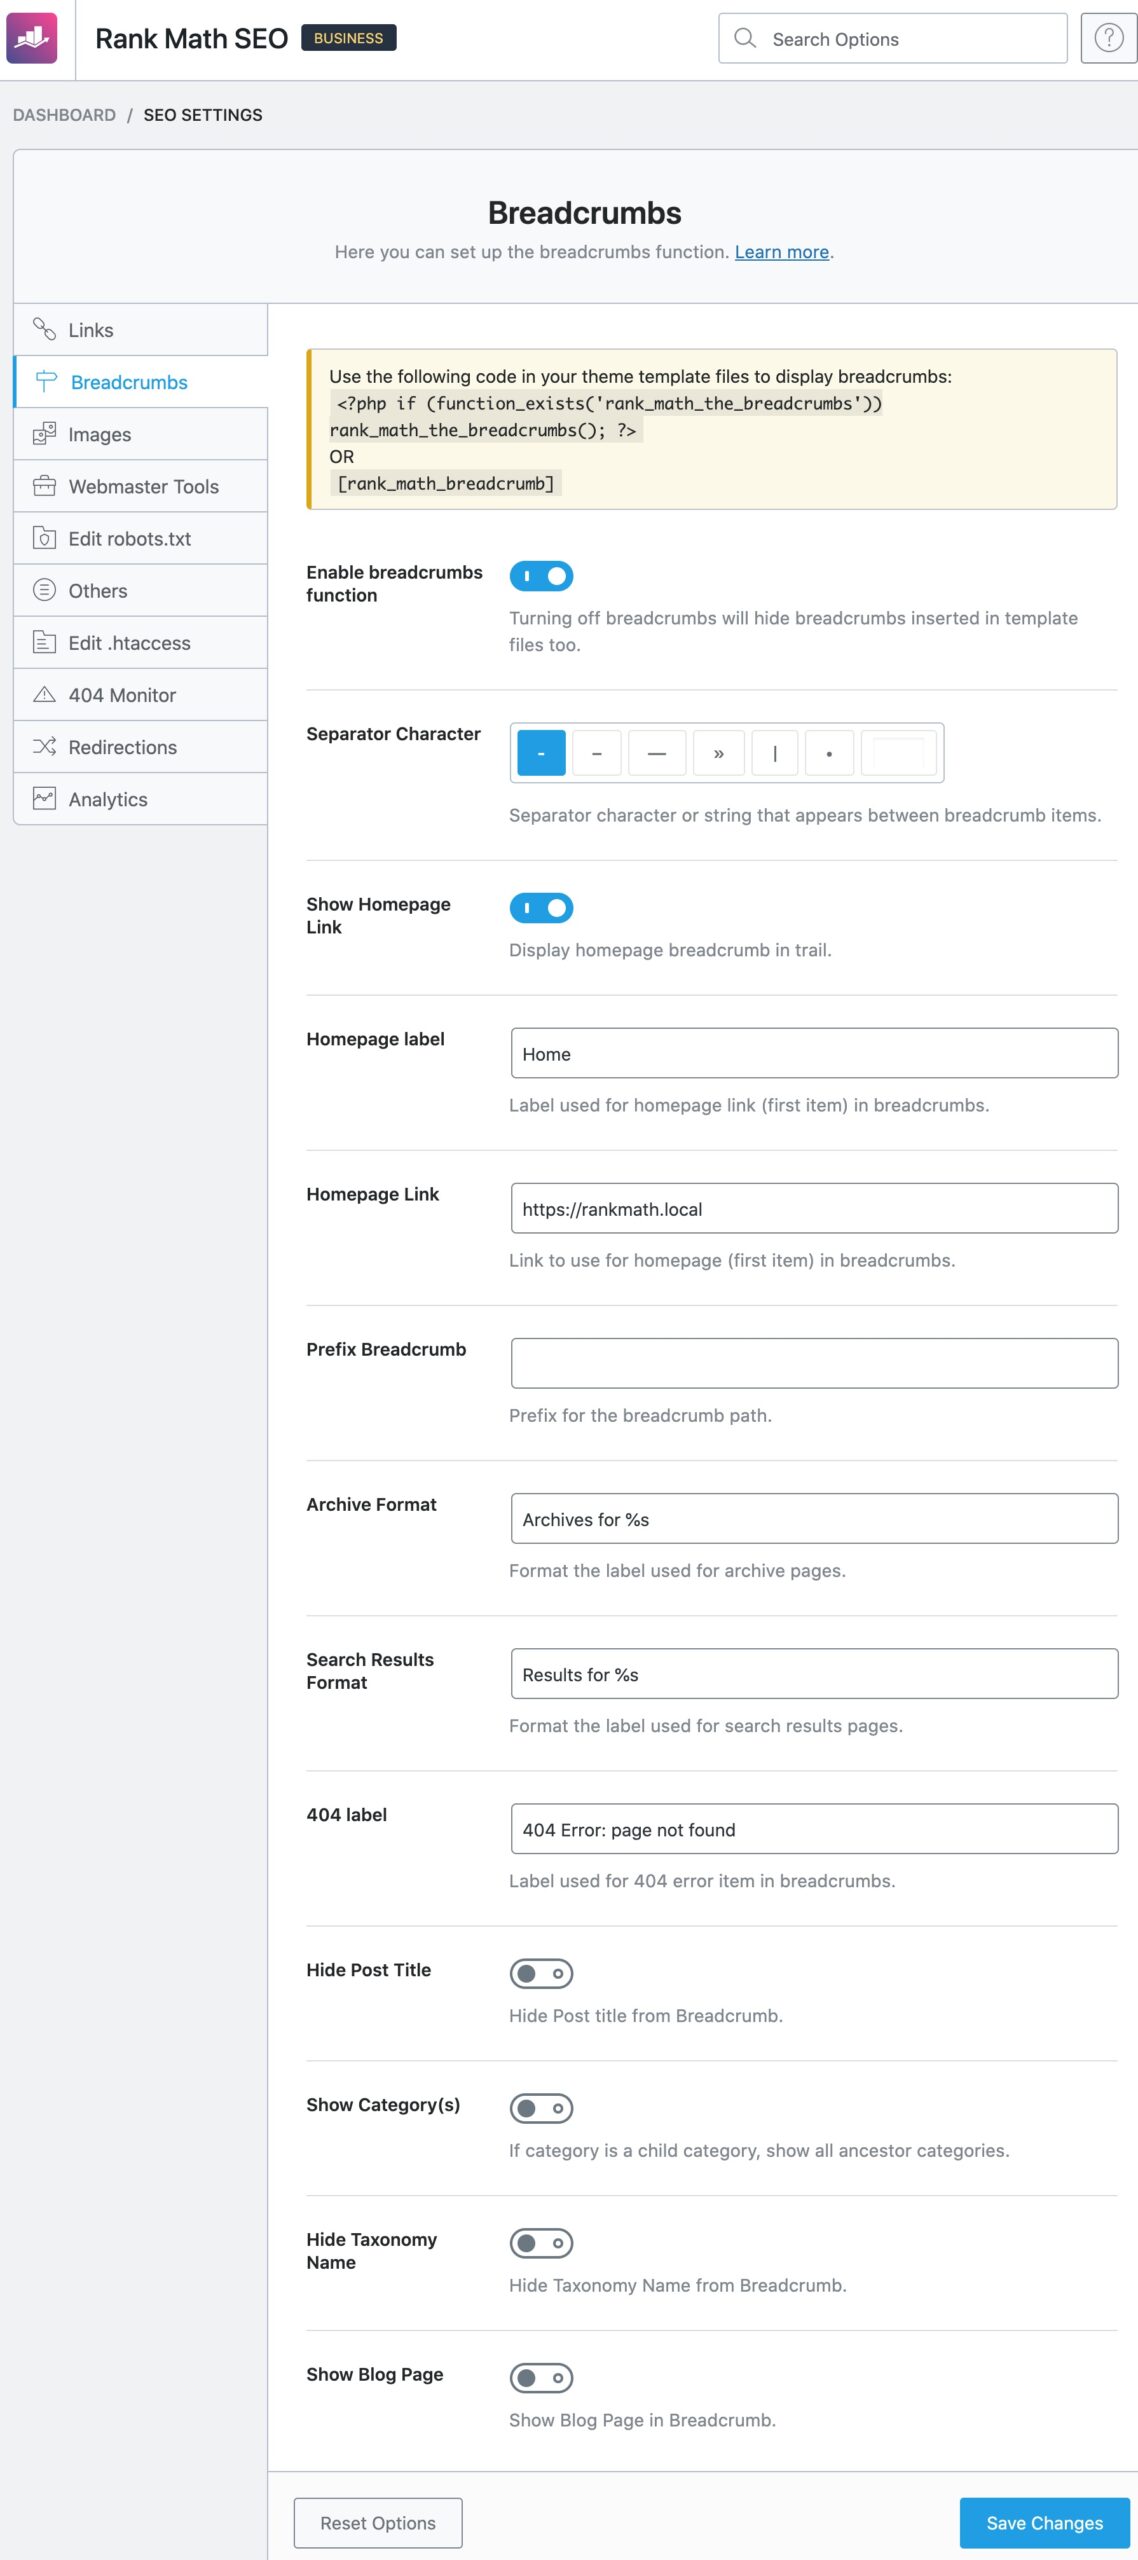Viewport: 1138px width, 2560px height.
Task: Turn on Show Blog Page toggle
Action: (541, 2377)
